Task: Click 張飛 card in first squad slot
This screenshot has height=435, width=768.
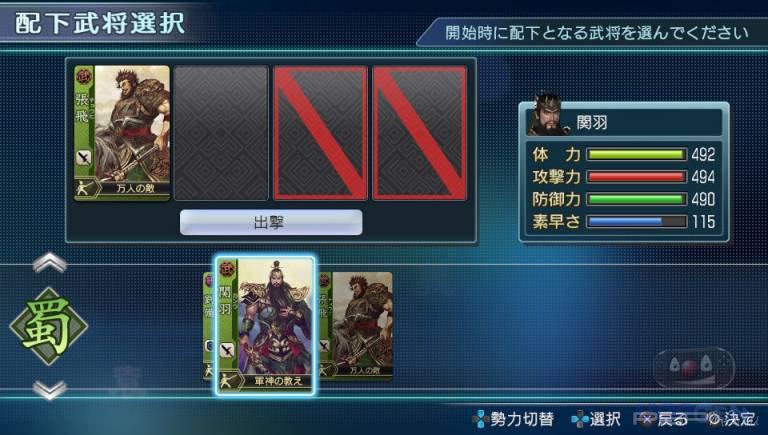Action: [122, 133]
